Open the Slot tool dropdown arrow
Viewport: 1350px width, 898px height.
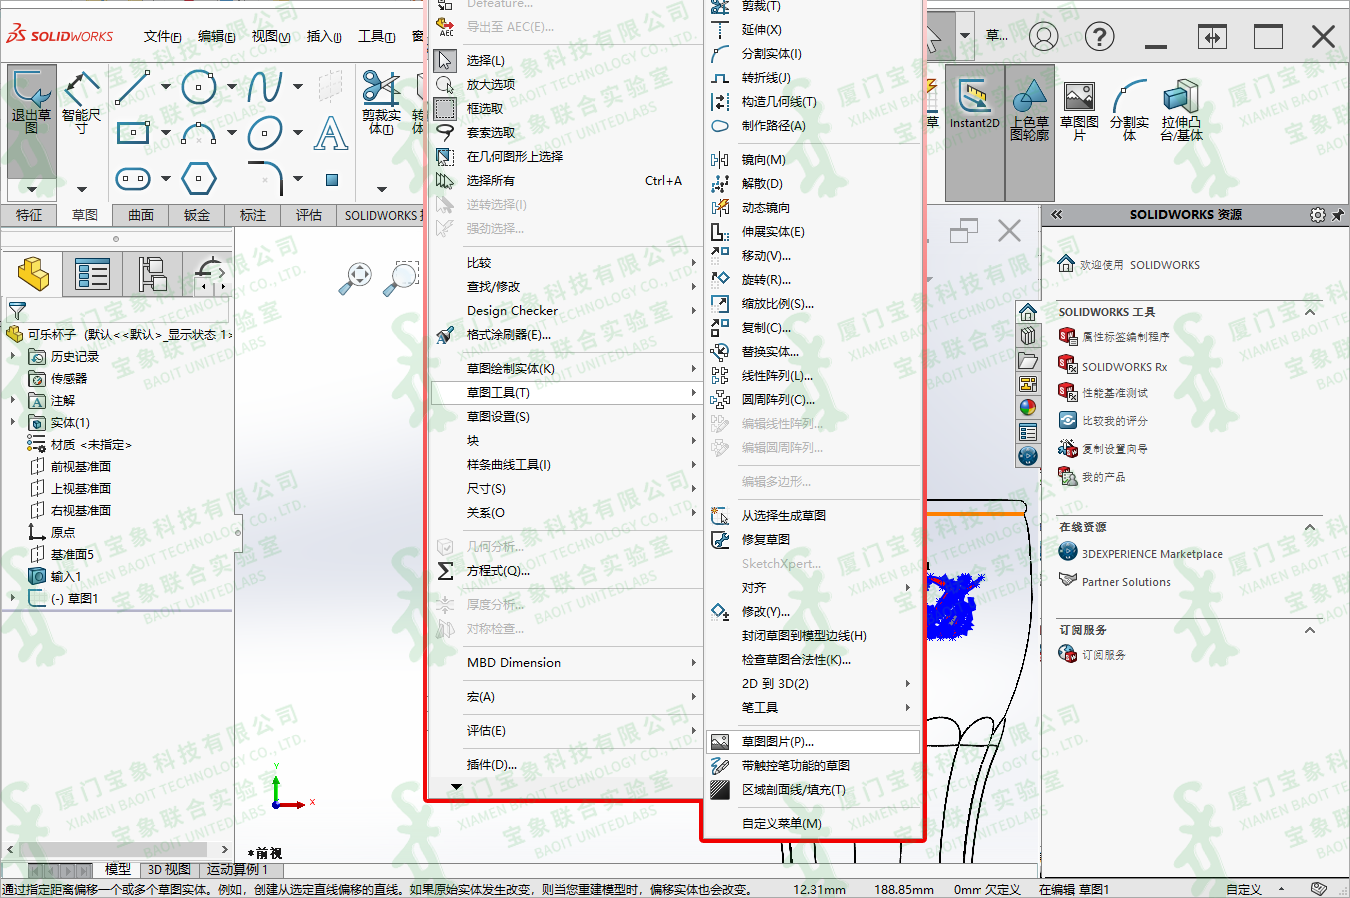click(x=166, y=179)
